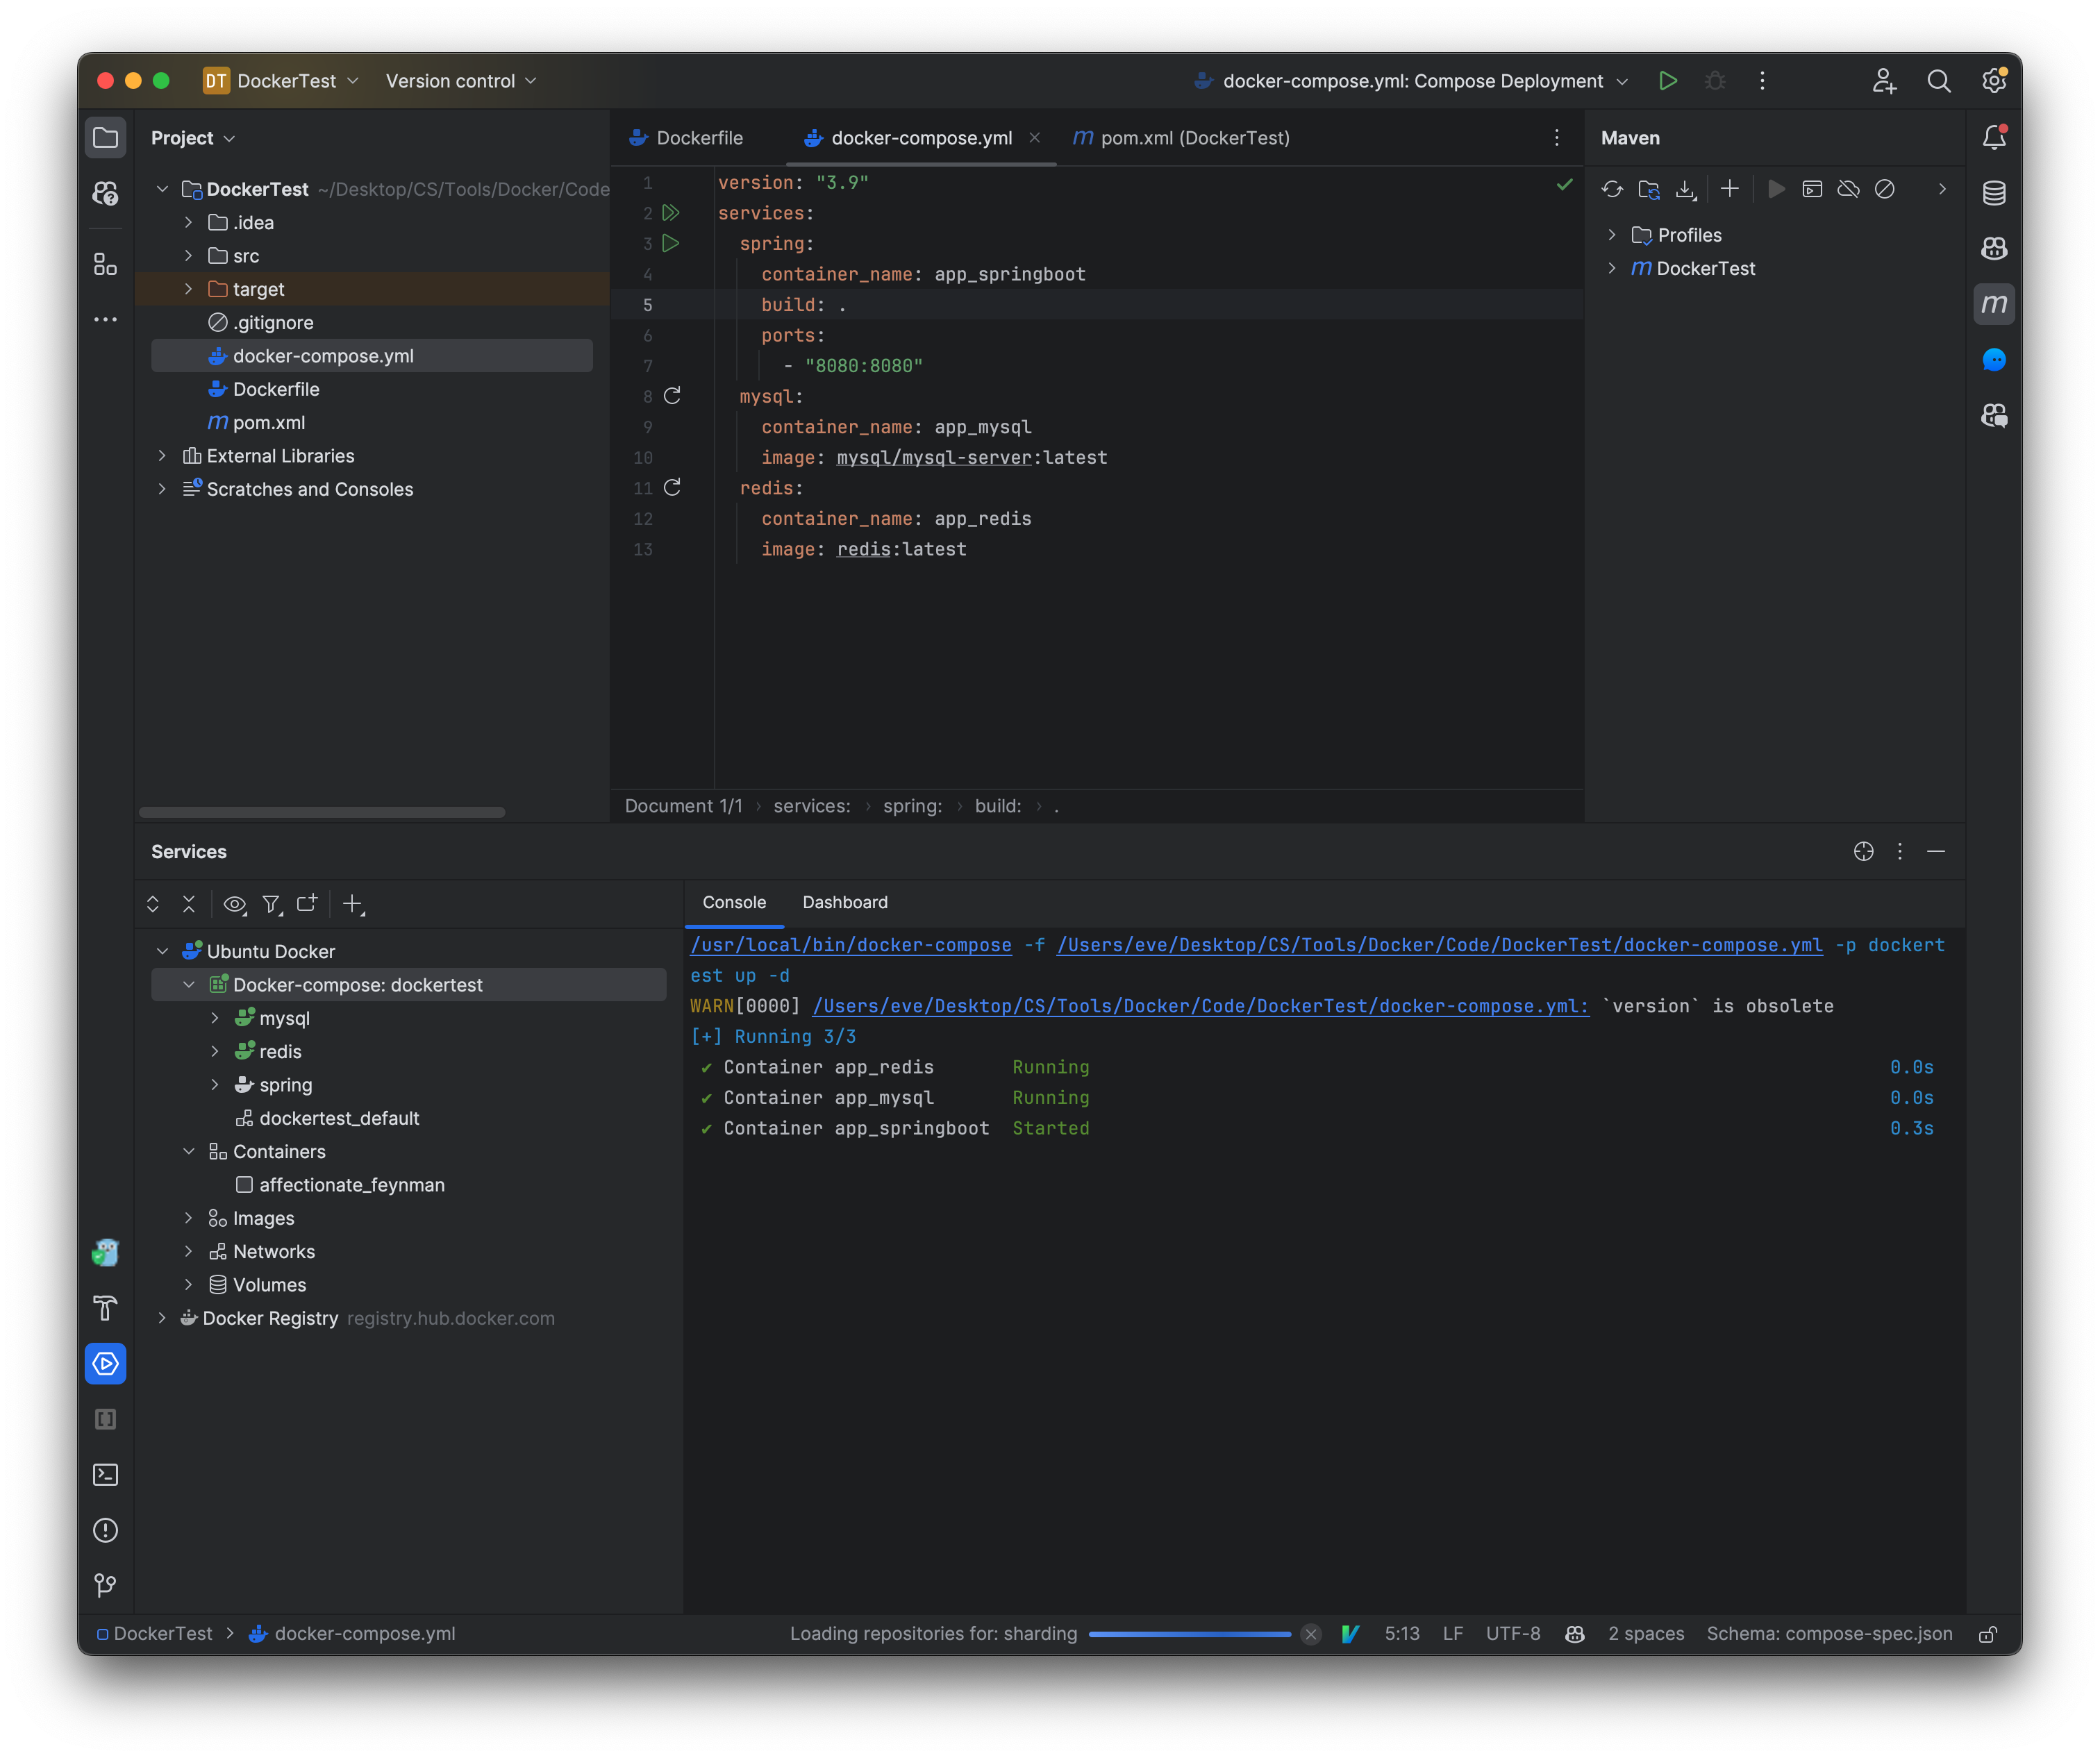Expand Maven Profiles node
This screenshot has width=2100, height=1758.
(x=1612, y=235)
